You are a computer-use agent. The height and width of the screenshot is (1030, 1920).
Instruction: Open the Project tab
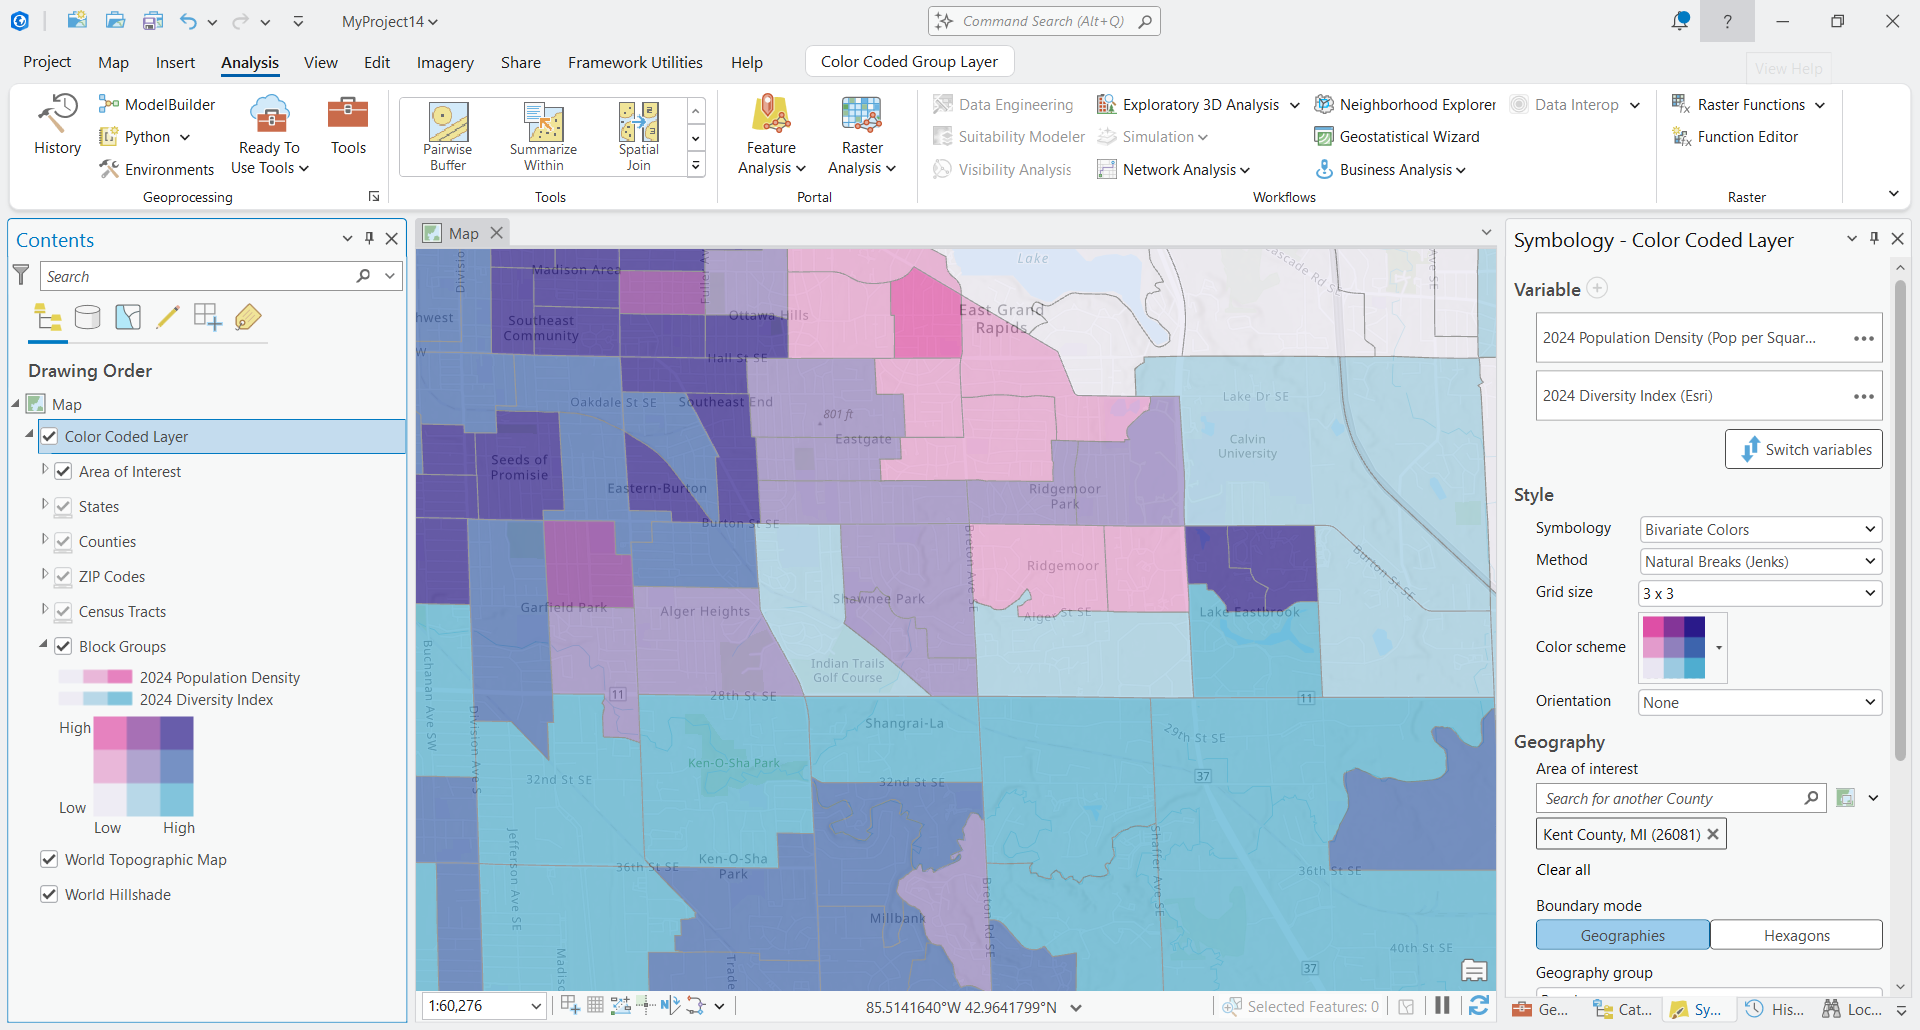[x=47, y=62]
